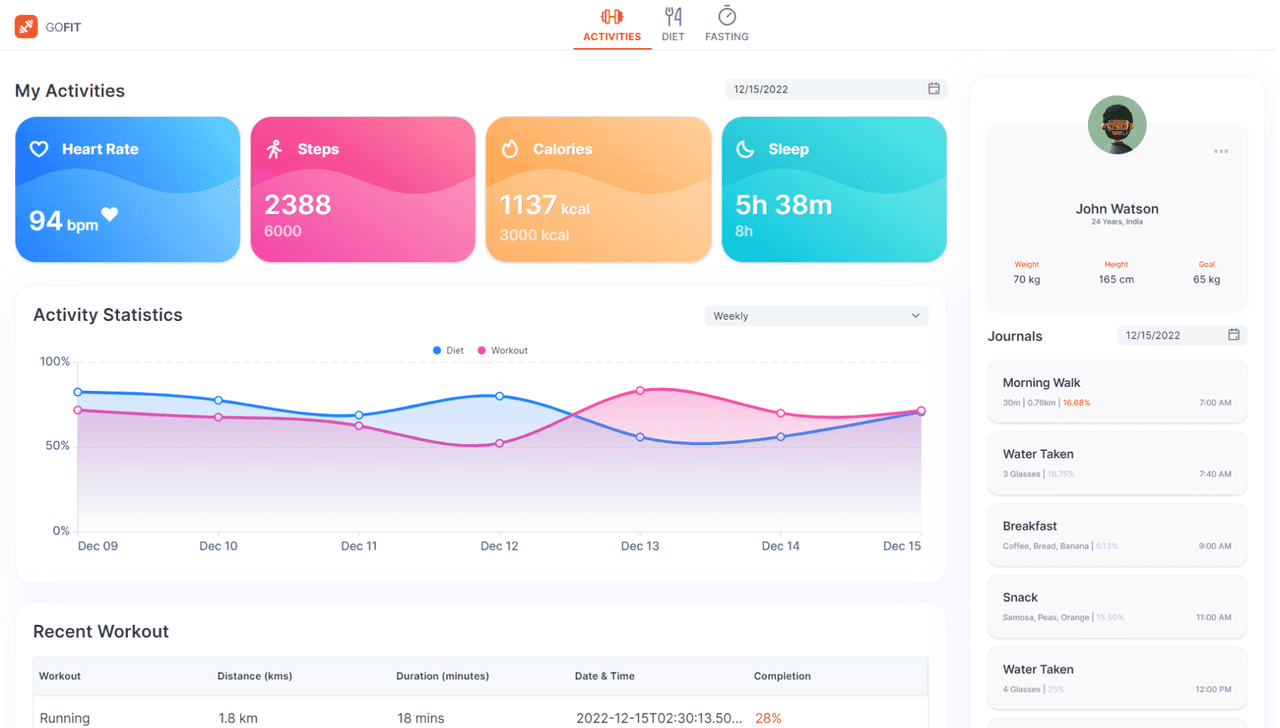Screen dimensions: 1280x728
Task: Click the 1.8 km distance cell
Action: [236, 718]
